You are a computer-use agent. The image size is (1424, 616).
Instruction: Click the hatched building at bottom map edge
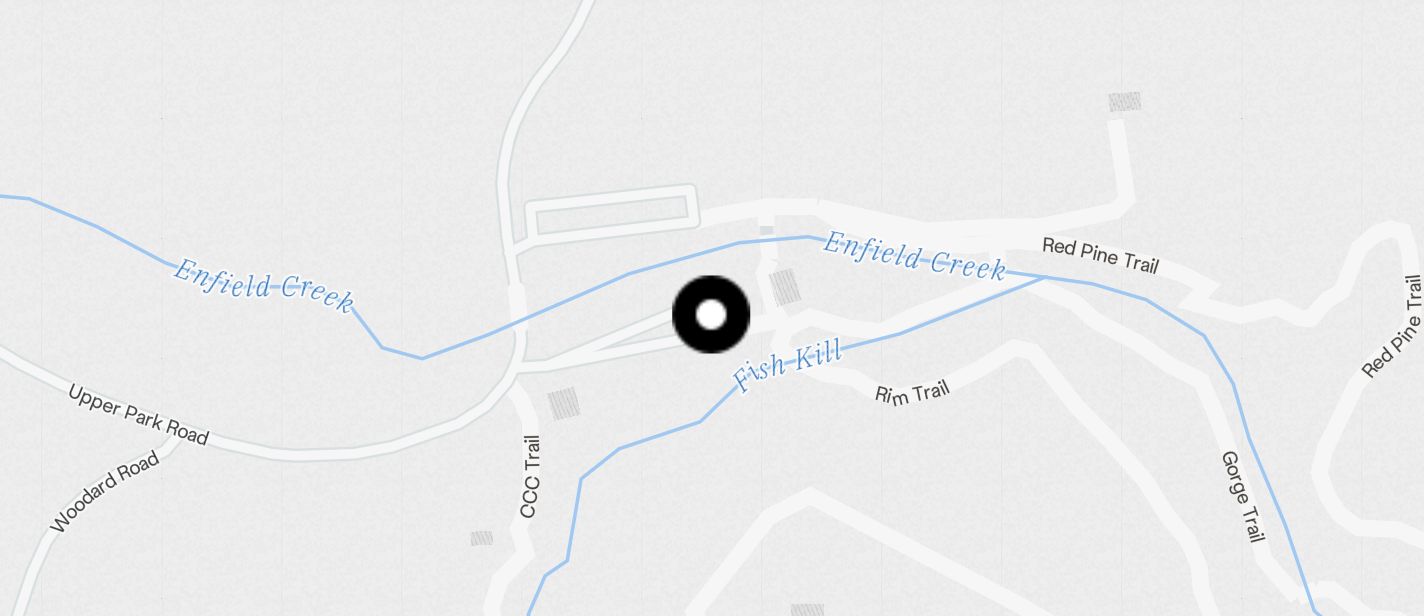[x=808, y=610]
